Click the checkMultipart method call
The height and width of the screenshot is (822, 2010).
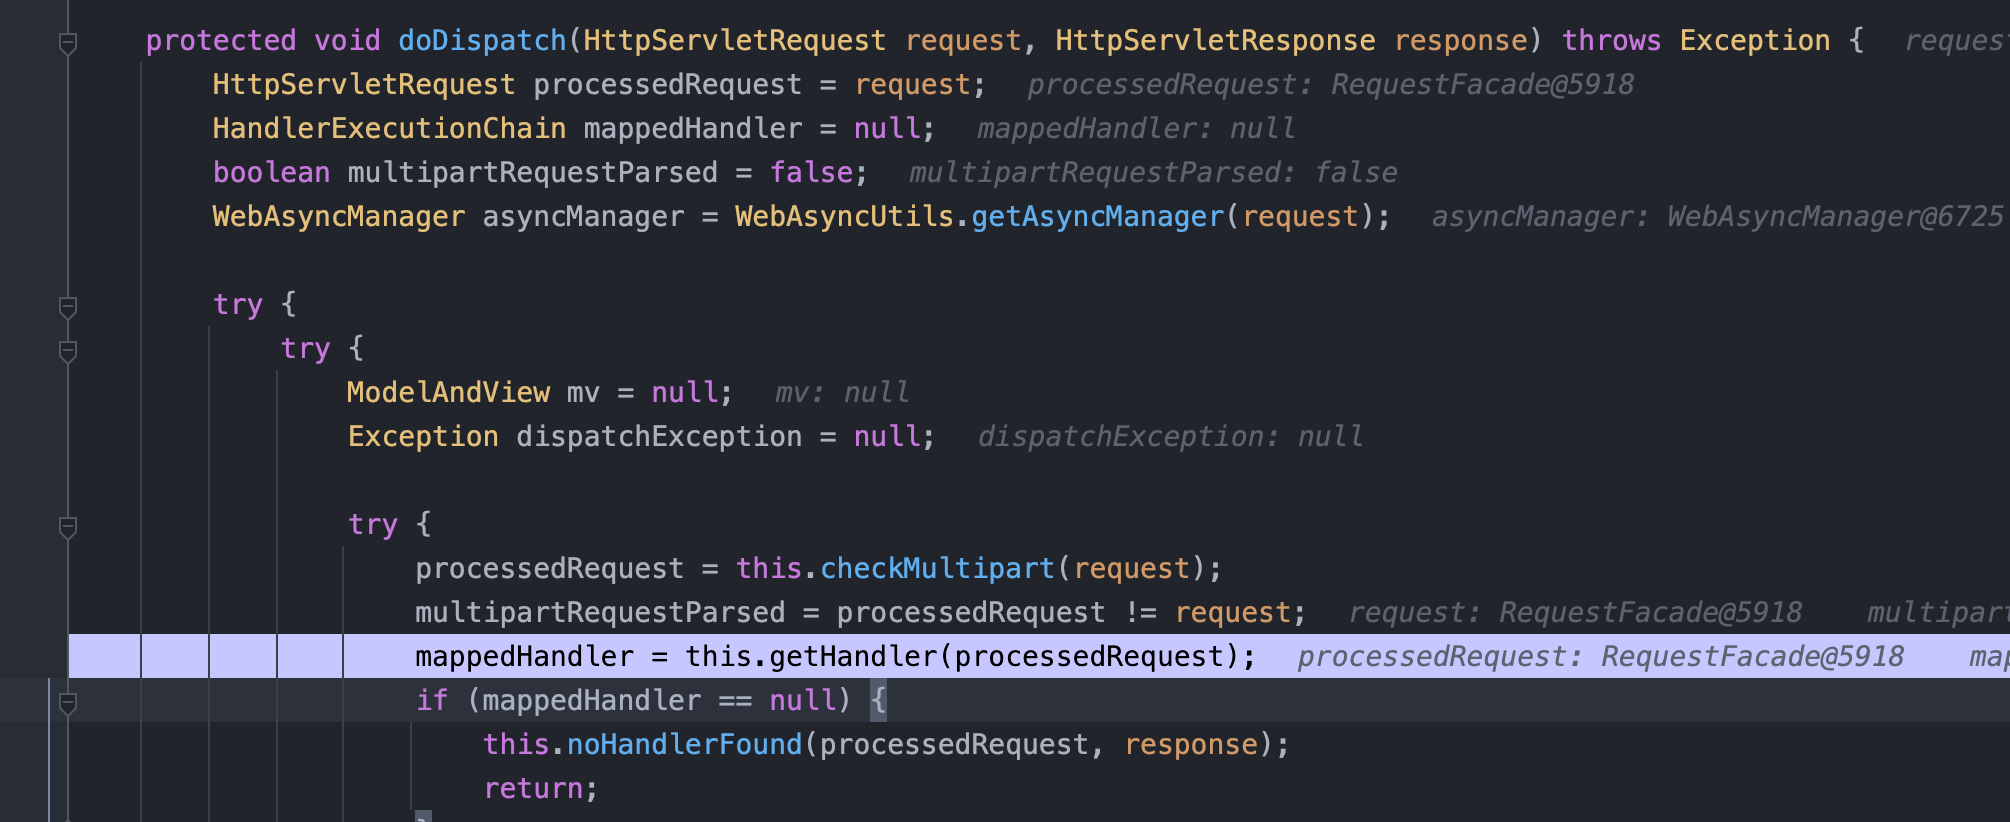coord(937,569)
